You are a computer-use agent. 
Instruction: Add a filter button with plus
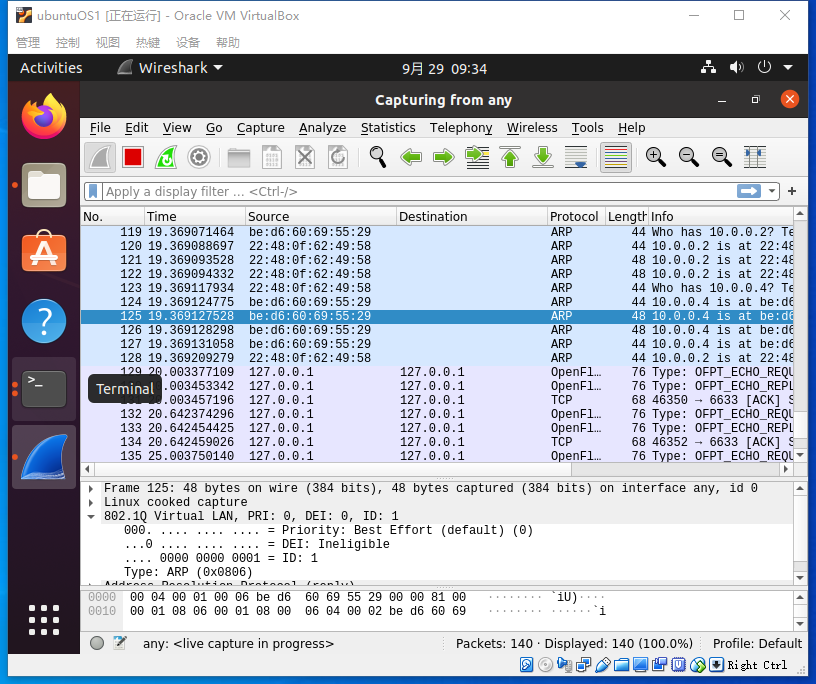[x=792, y=192]
